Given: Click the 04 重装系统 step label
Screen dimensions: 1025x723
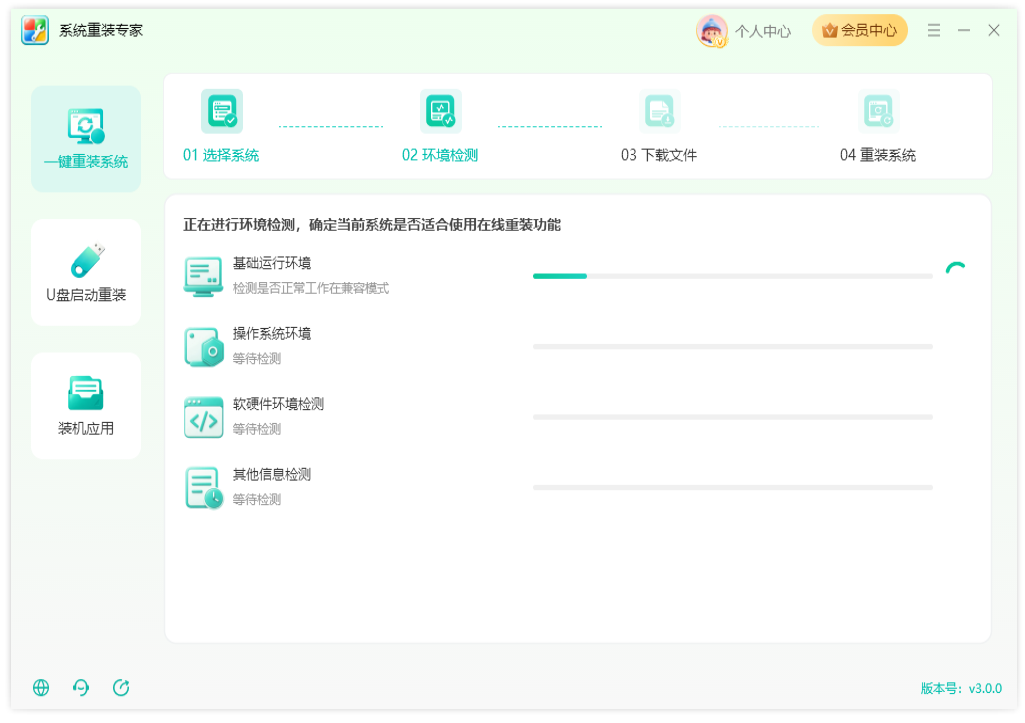Looking at the screenshot, I should 878,155.
